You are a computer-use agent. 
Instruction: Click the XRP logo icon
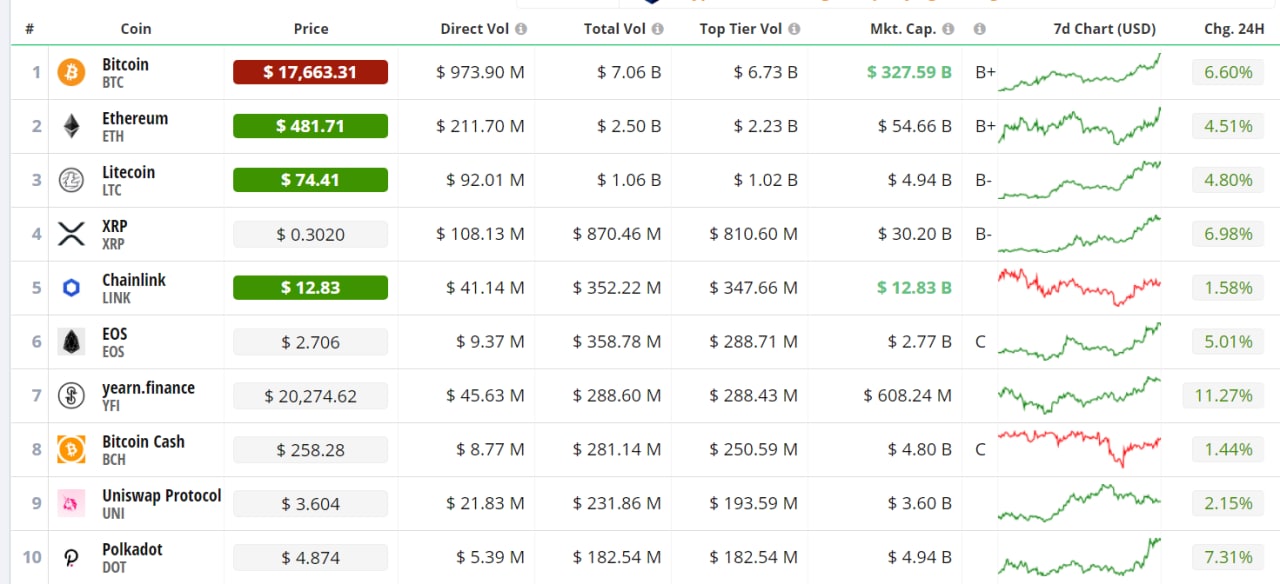point(71,234)
